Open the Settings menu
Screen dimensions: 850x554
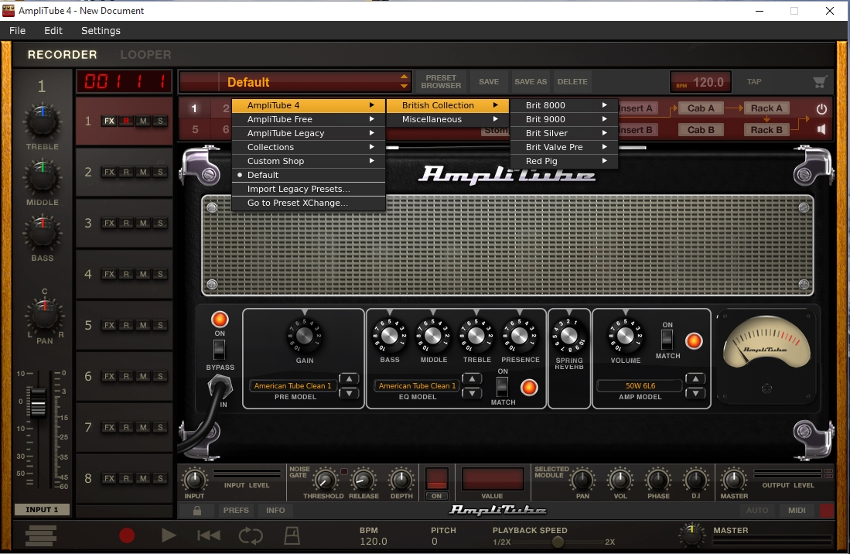pyautogui.click(x=101, y=31)
